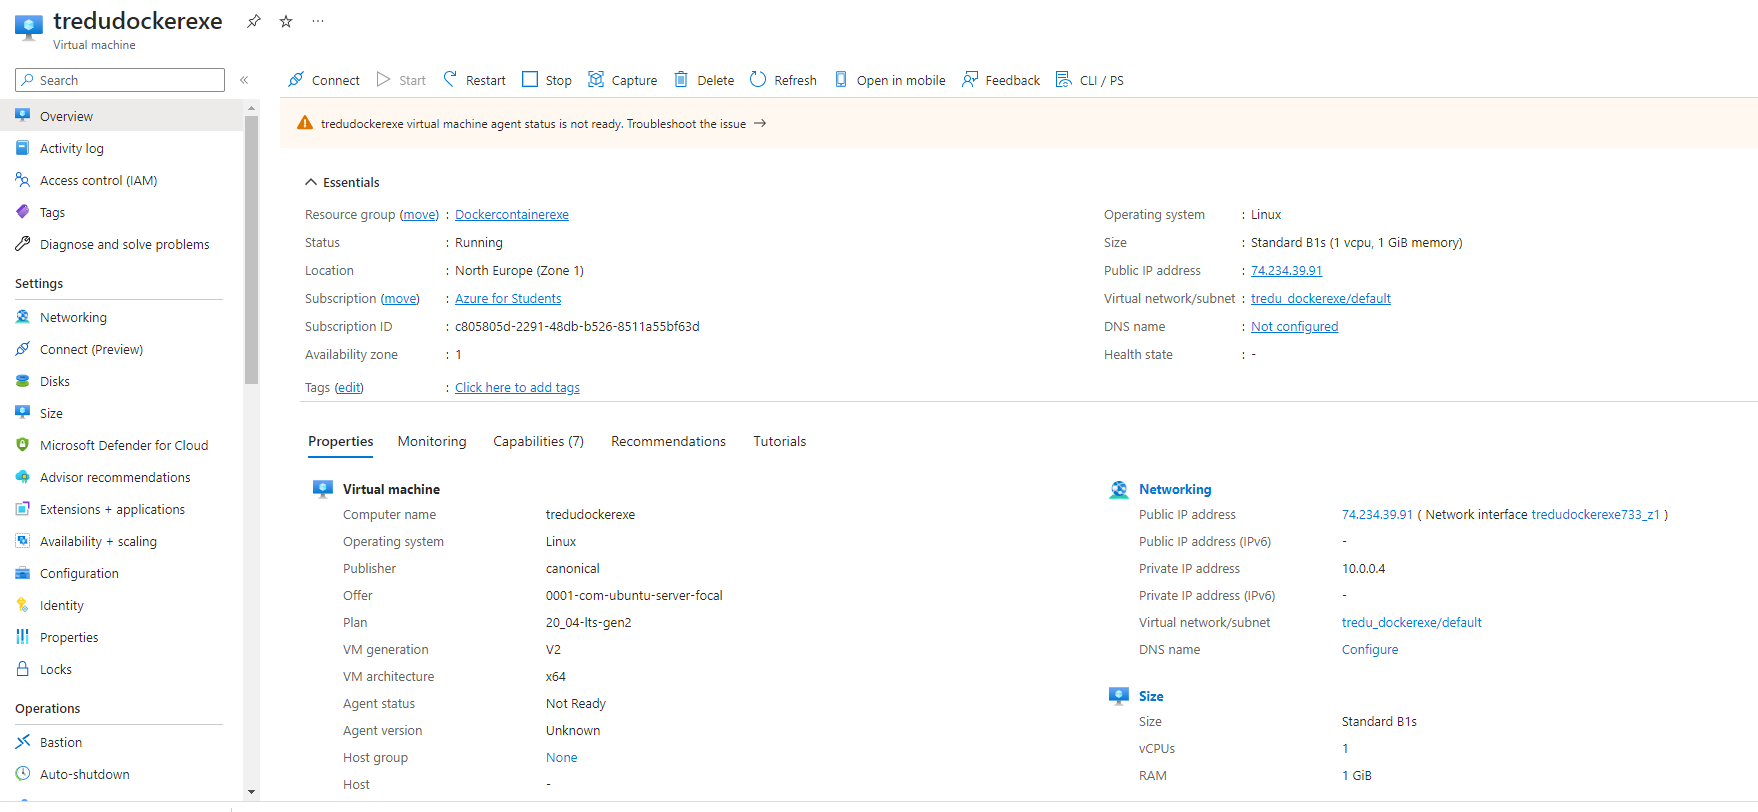Switch to the Recommendations tab
The height and width of the screenshot is (812, 1758).
(x=668, y=442)
